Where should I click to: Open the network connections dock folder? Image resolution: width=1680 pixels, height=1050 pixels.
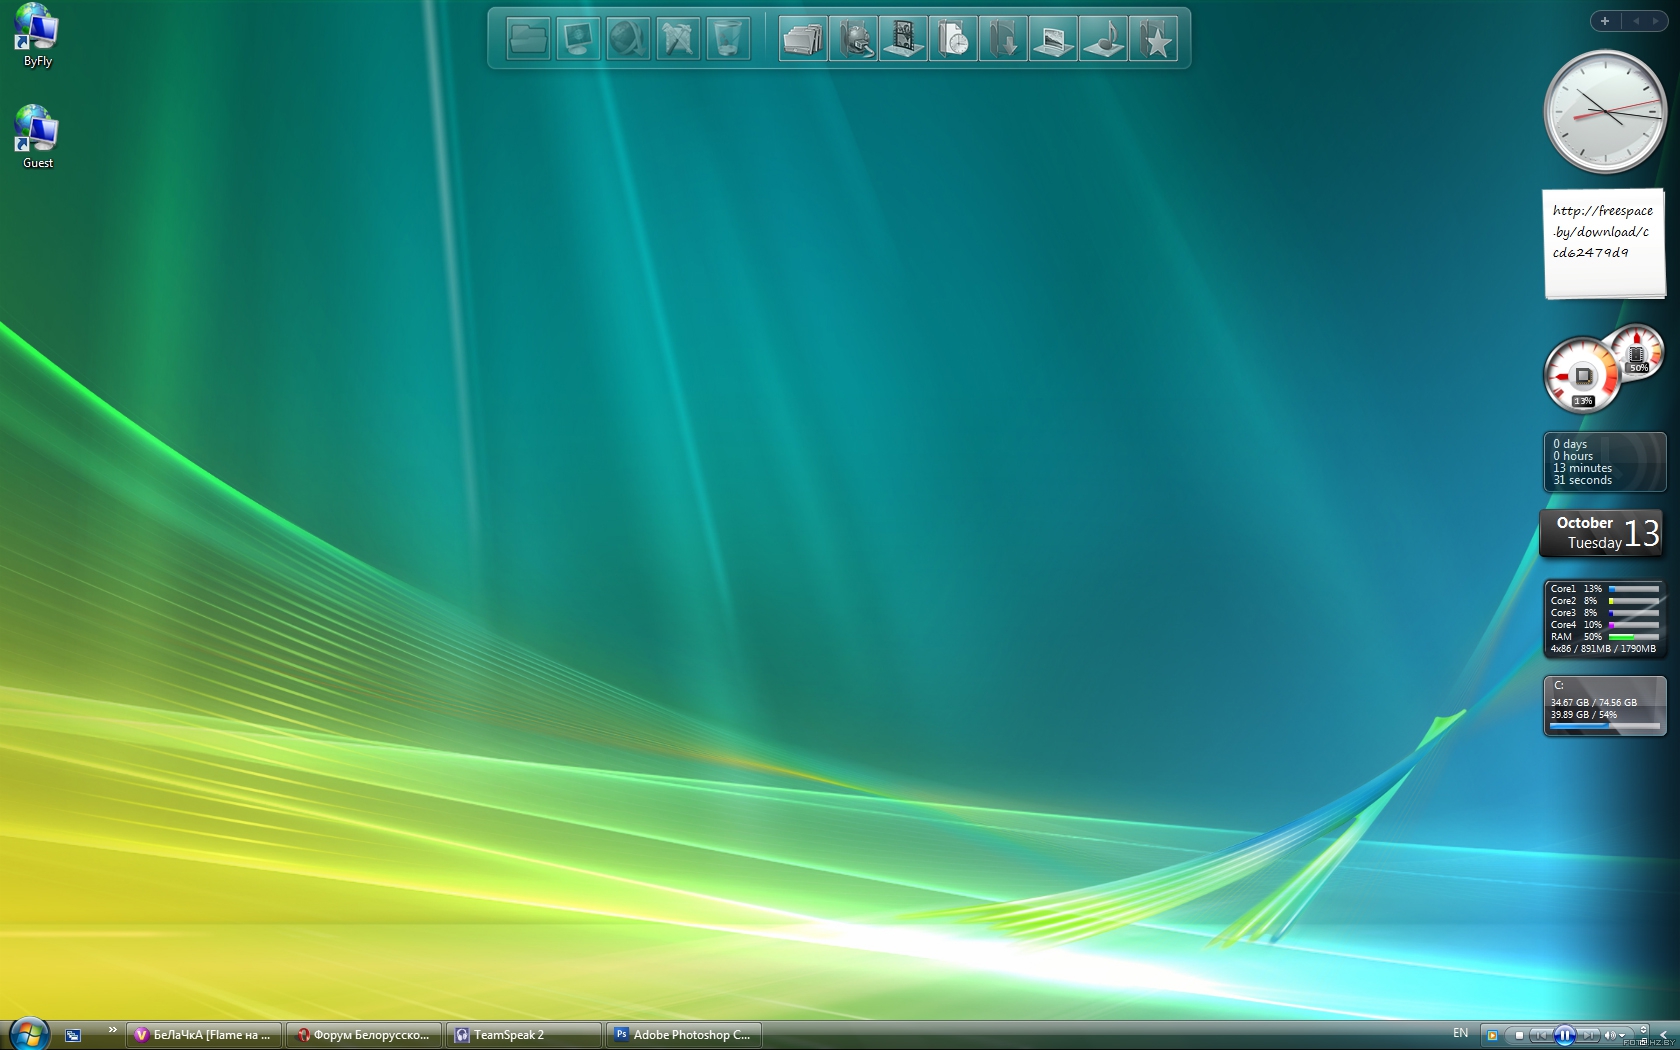pyautogui.click(x=853, y=39)
